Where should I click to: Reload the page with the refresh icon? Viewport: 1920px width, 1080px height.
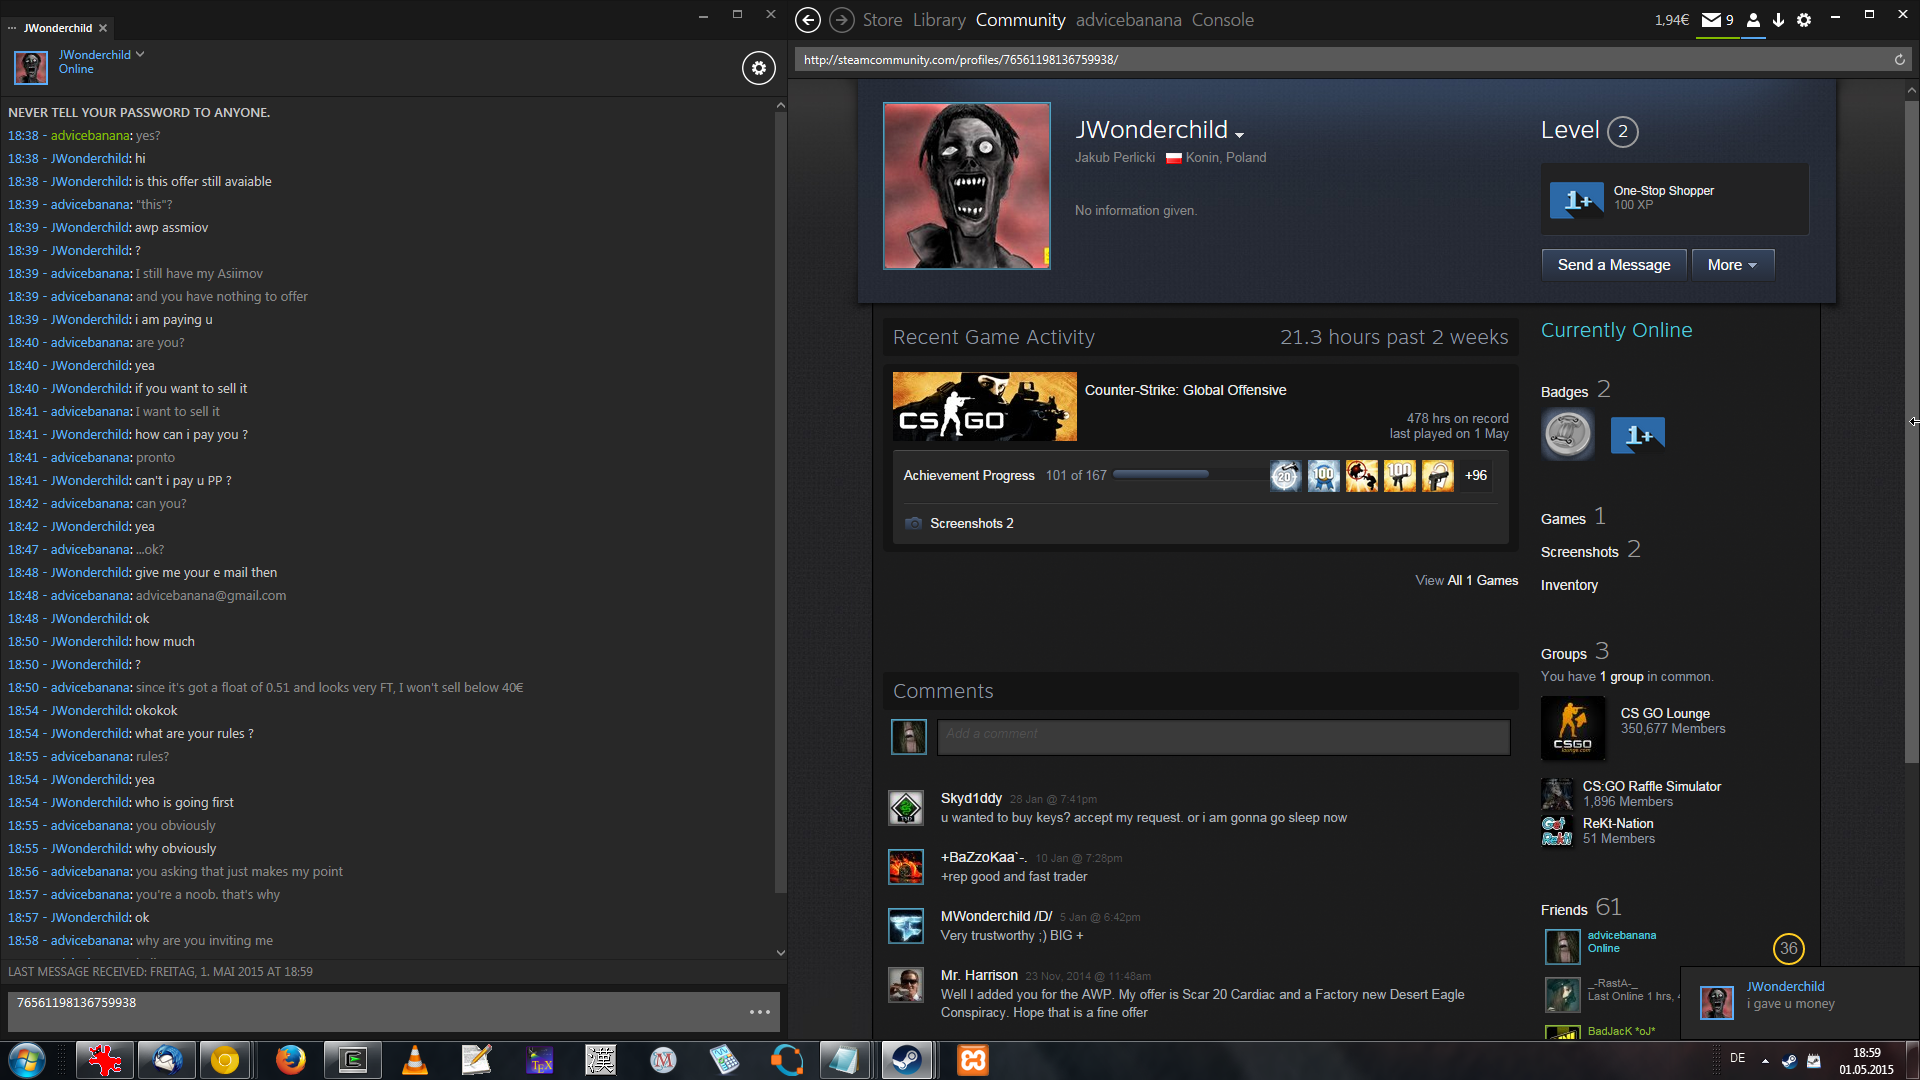(1899, 60)
